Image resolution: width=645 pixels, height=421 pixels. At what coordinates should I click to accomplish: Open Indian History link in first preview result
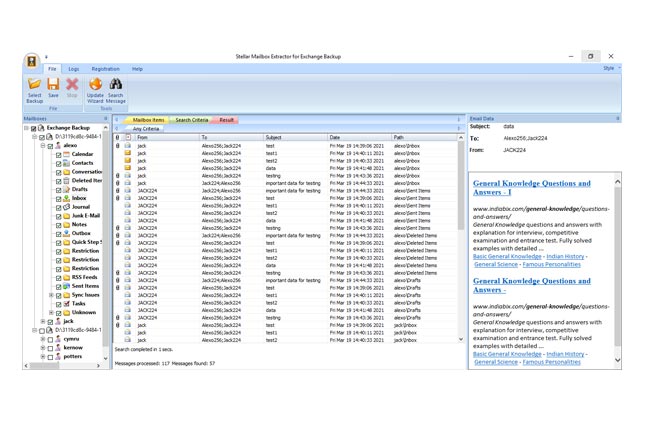coord(565,256)
